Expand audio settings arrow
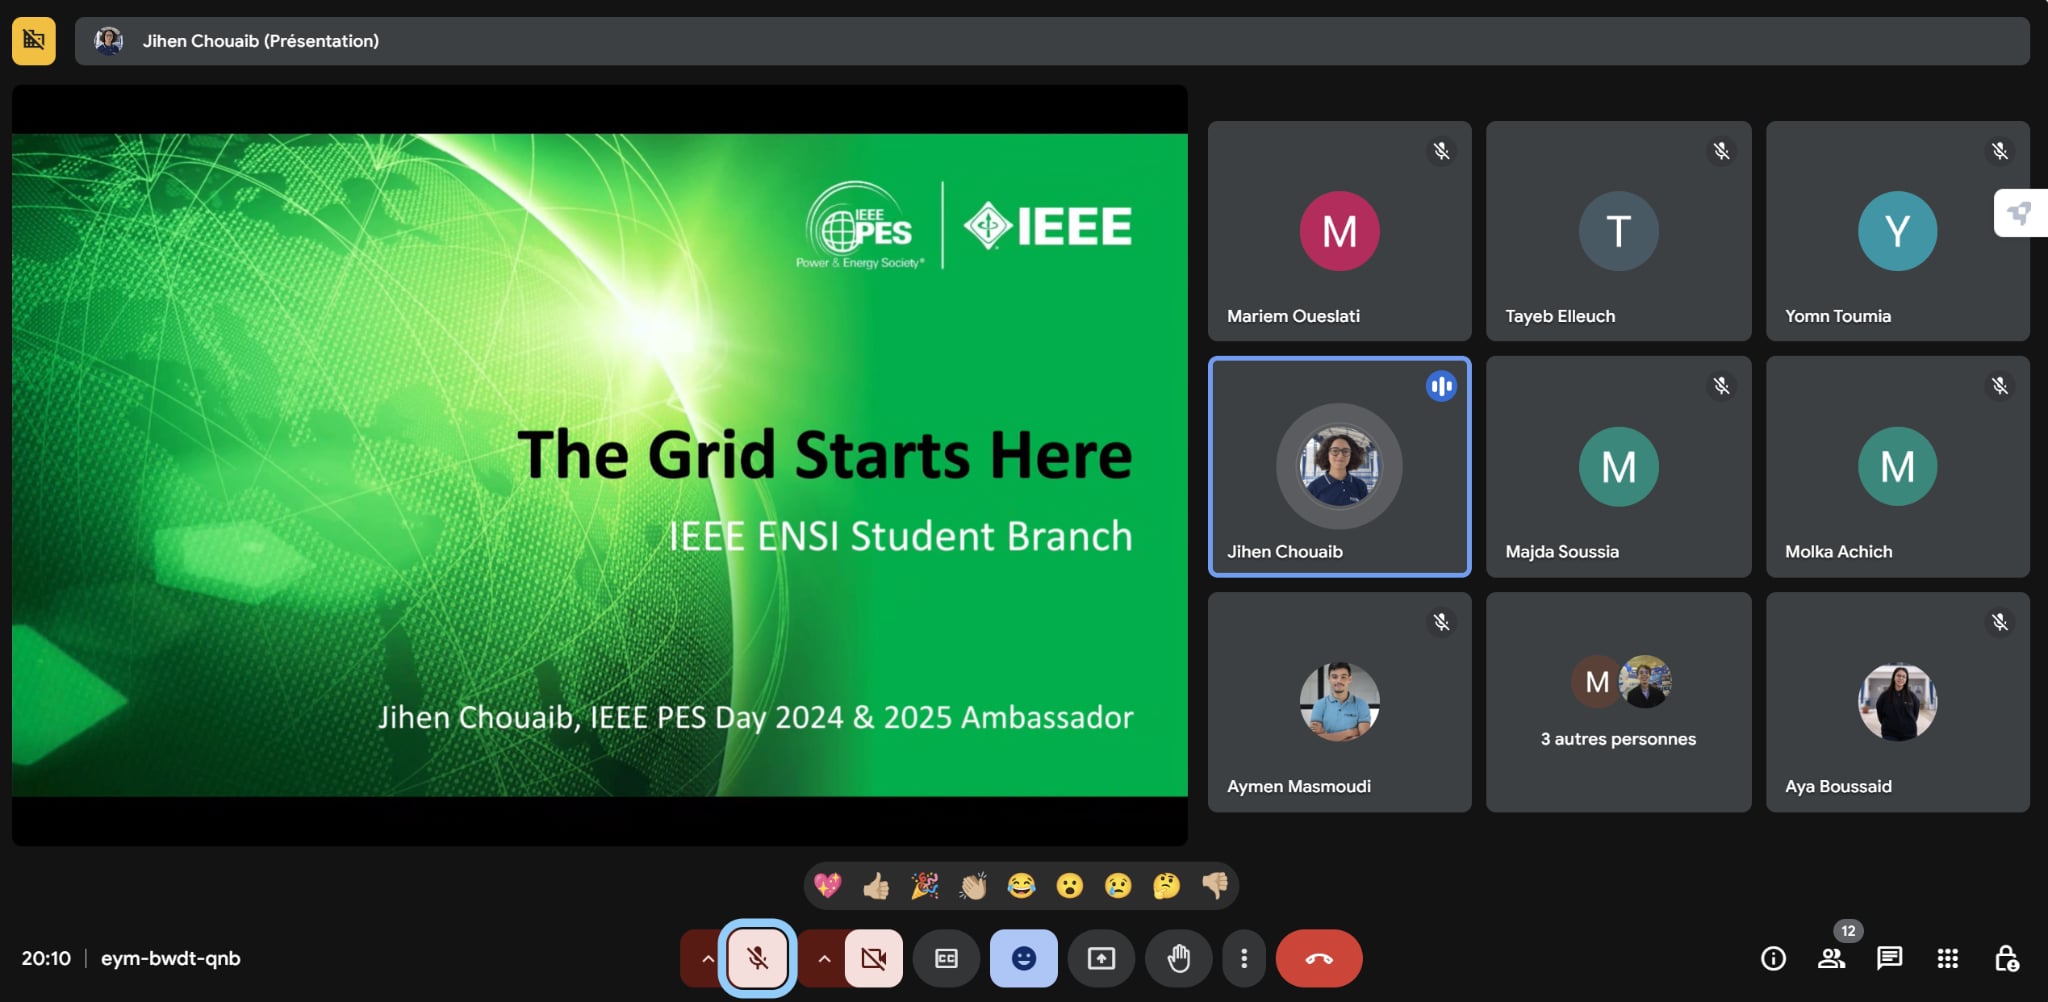Image resolution: width=2048 pixels, height=1002 pixels. [x=707, y=959]
